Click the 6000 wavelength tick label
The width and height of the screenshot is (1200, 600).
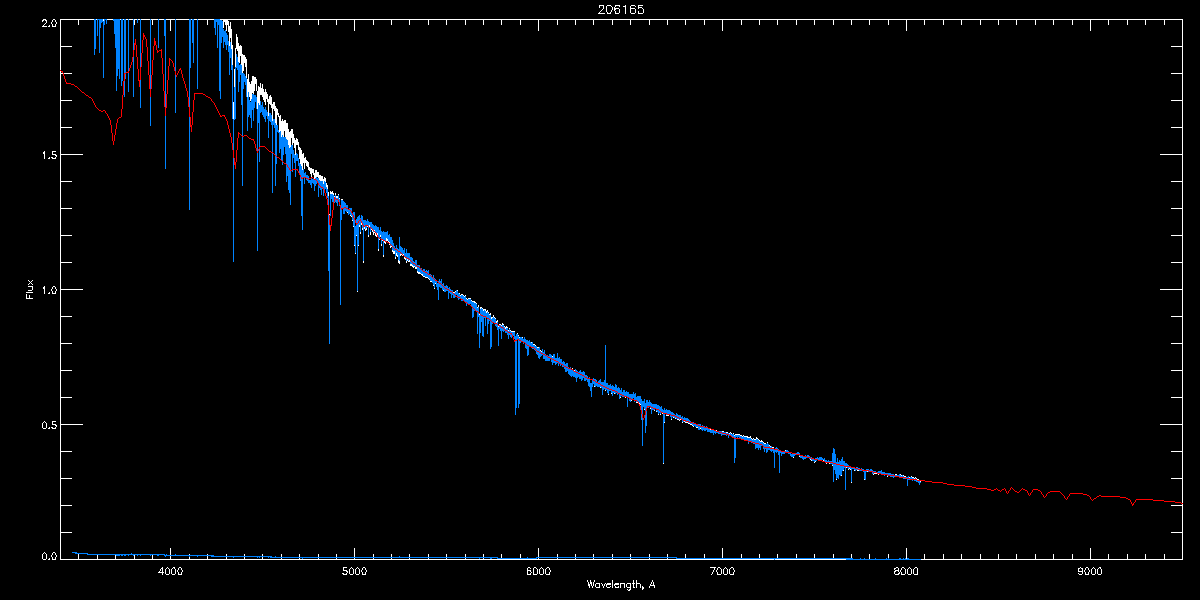[538, 573]
